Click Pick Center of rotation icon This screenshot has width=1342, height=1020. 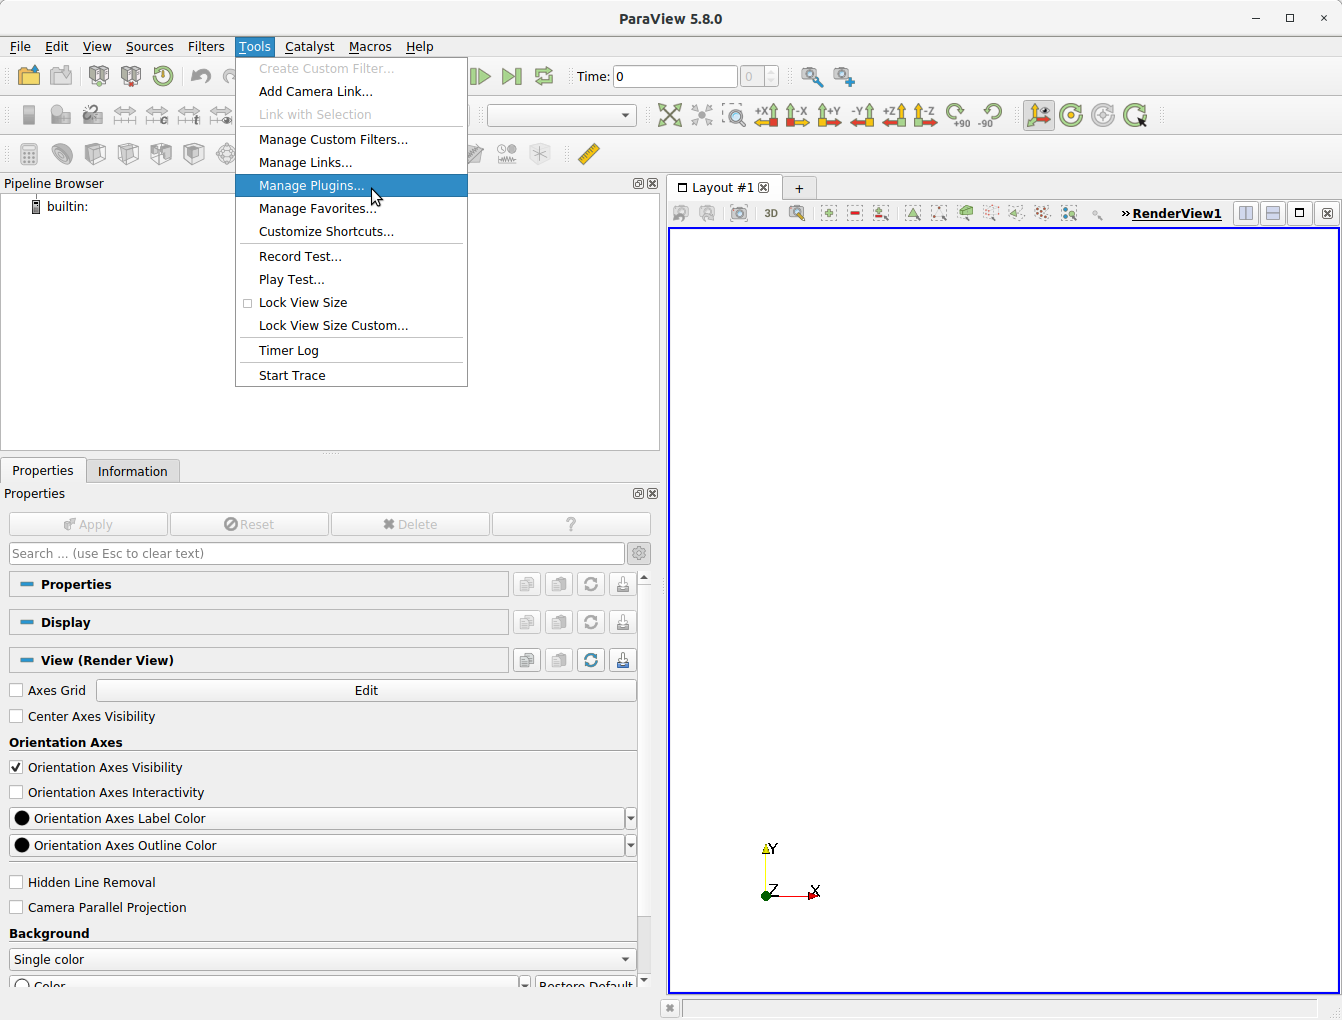[x=1135, y=115]
